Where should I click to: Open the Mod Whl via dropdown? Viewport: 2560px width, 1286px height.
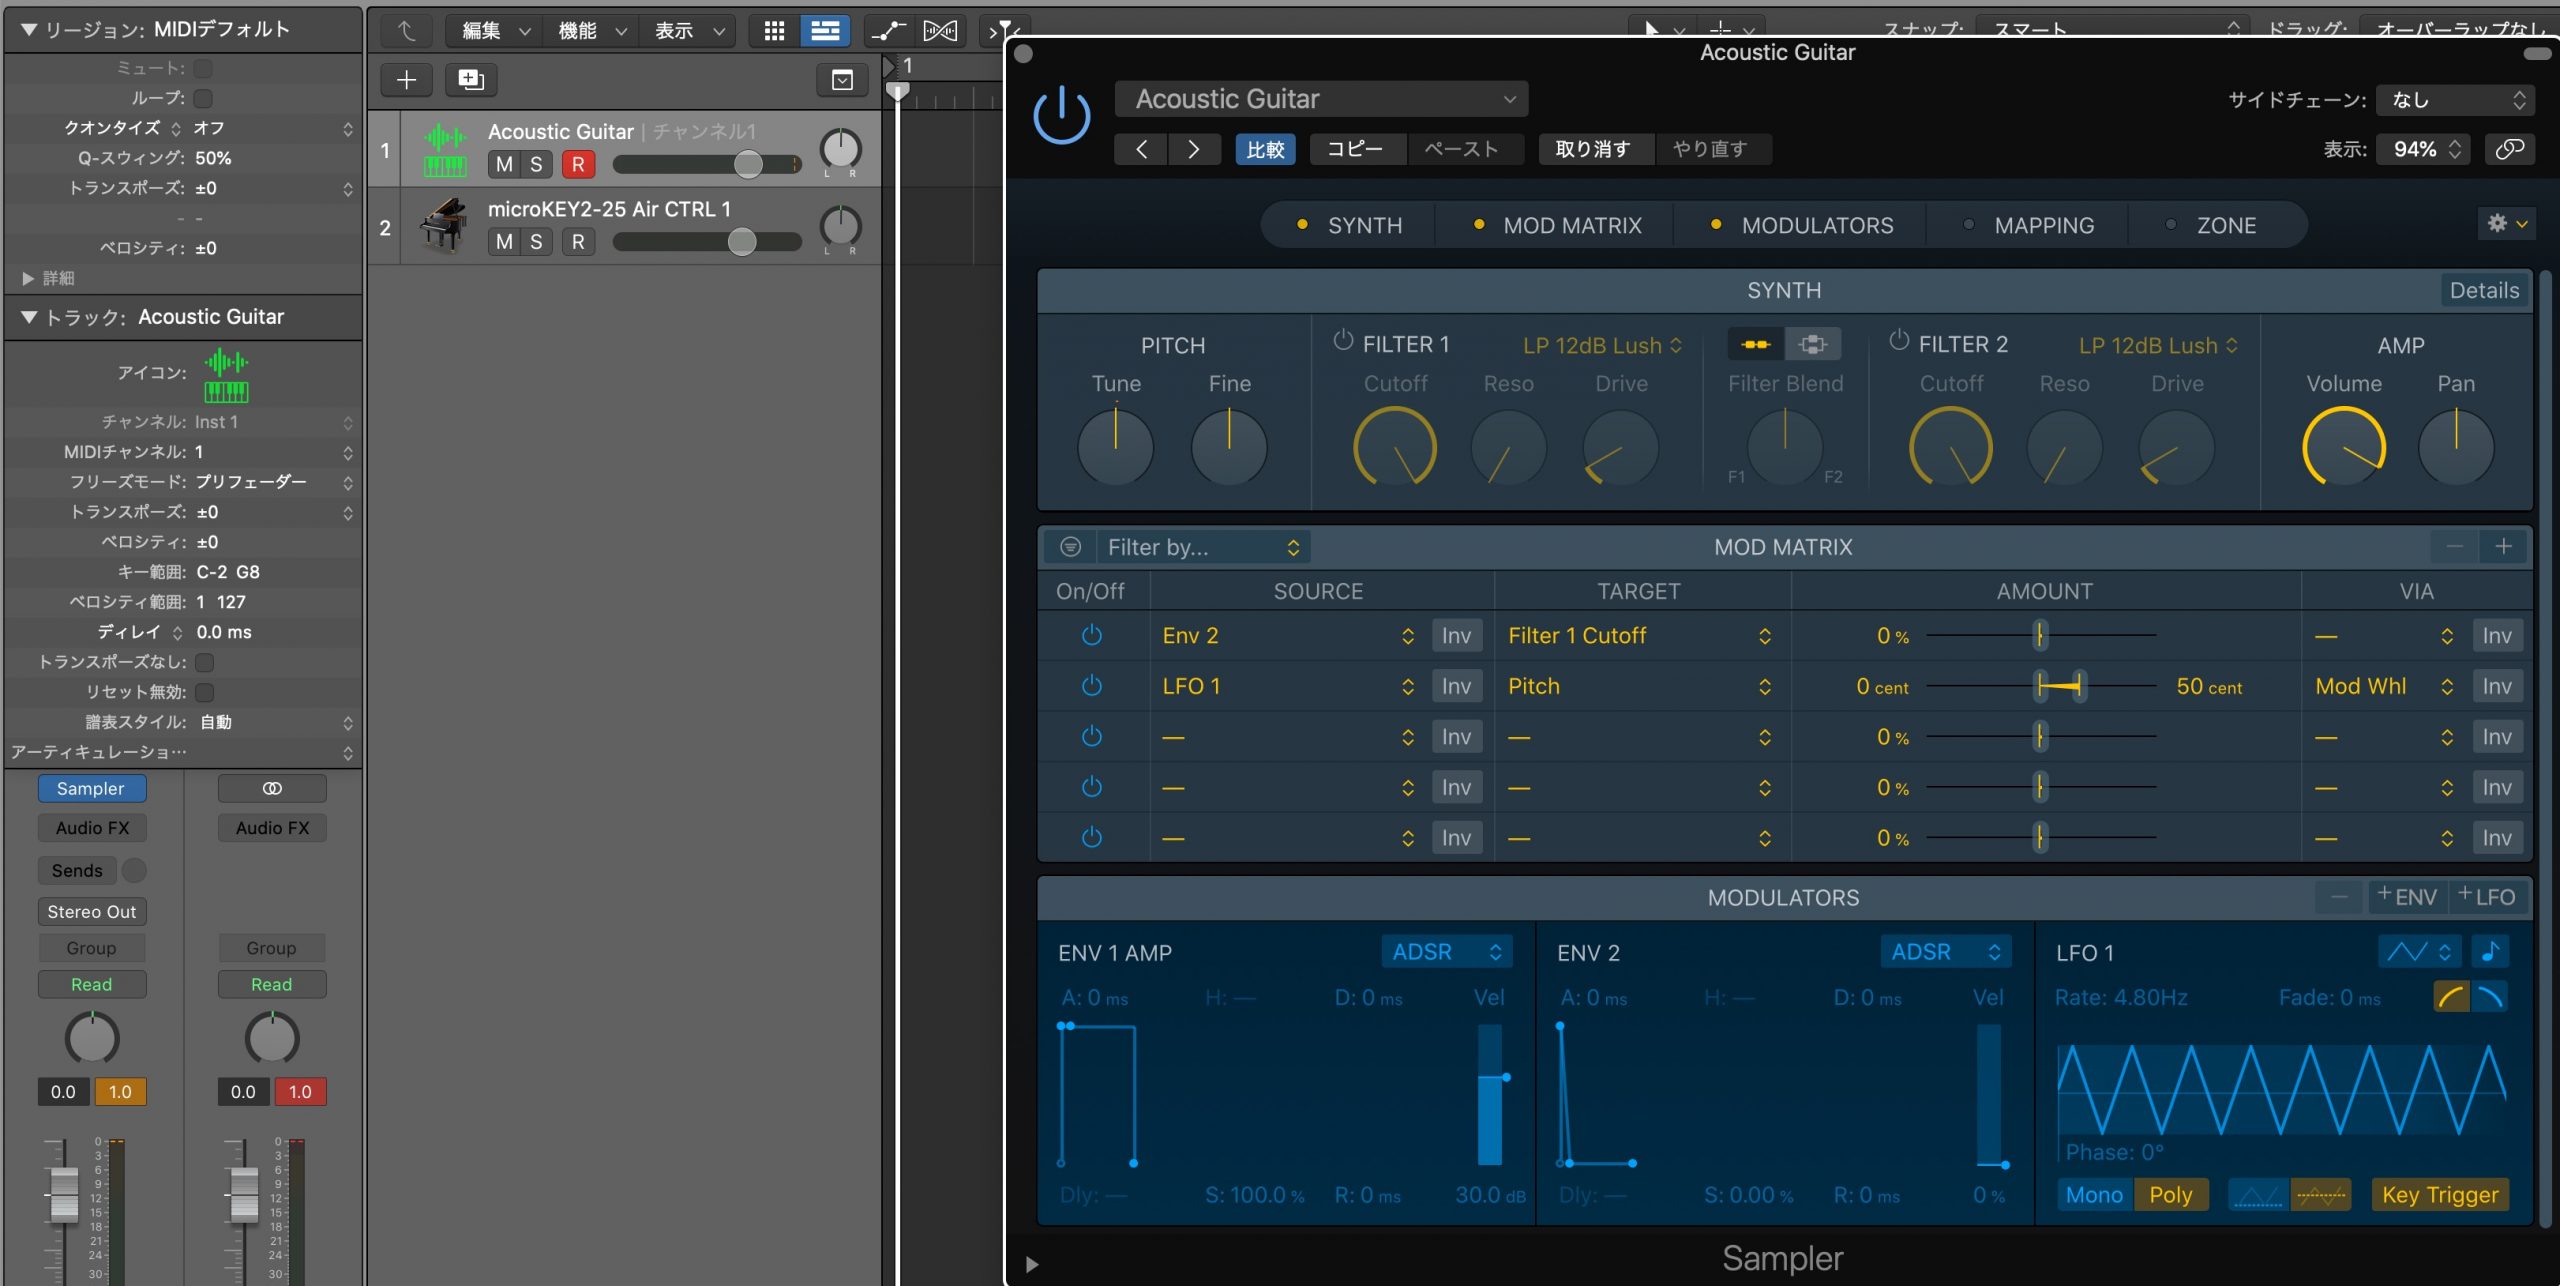coord(2384,686)
